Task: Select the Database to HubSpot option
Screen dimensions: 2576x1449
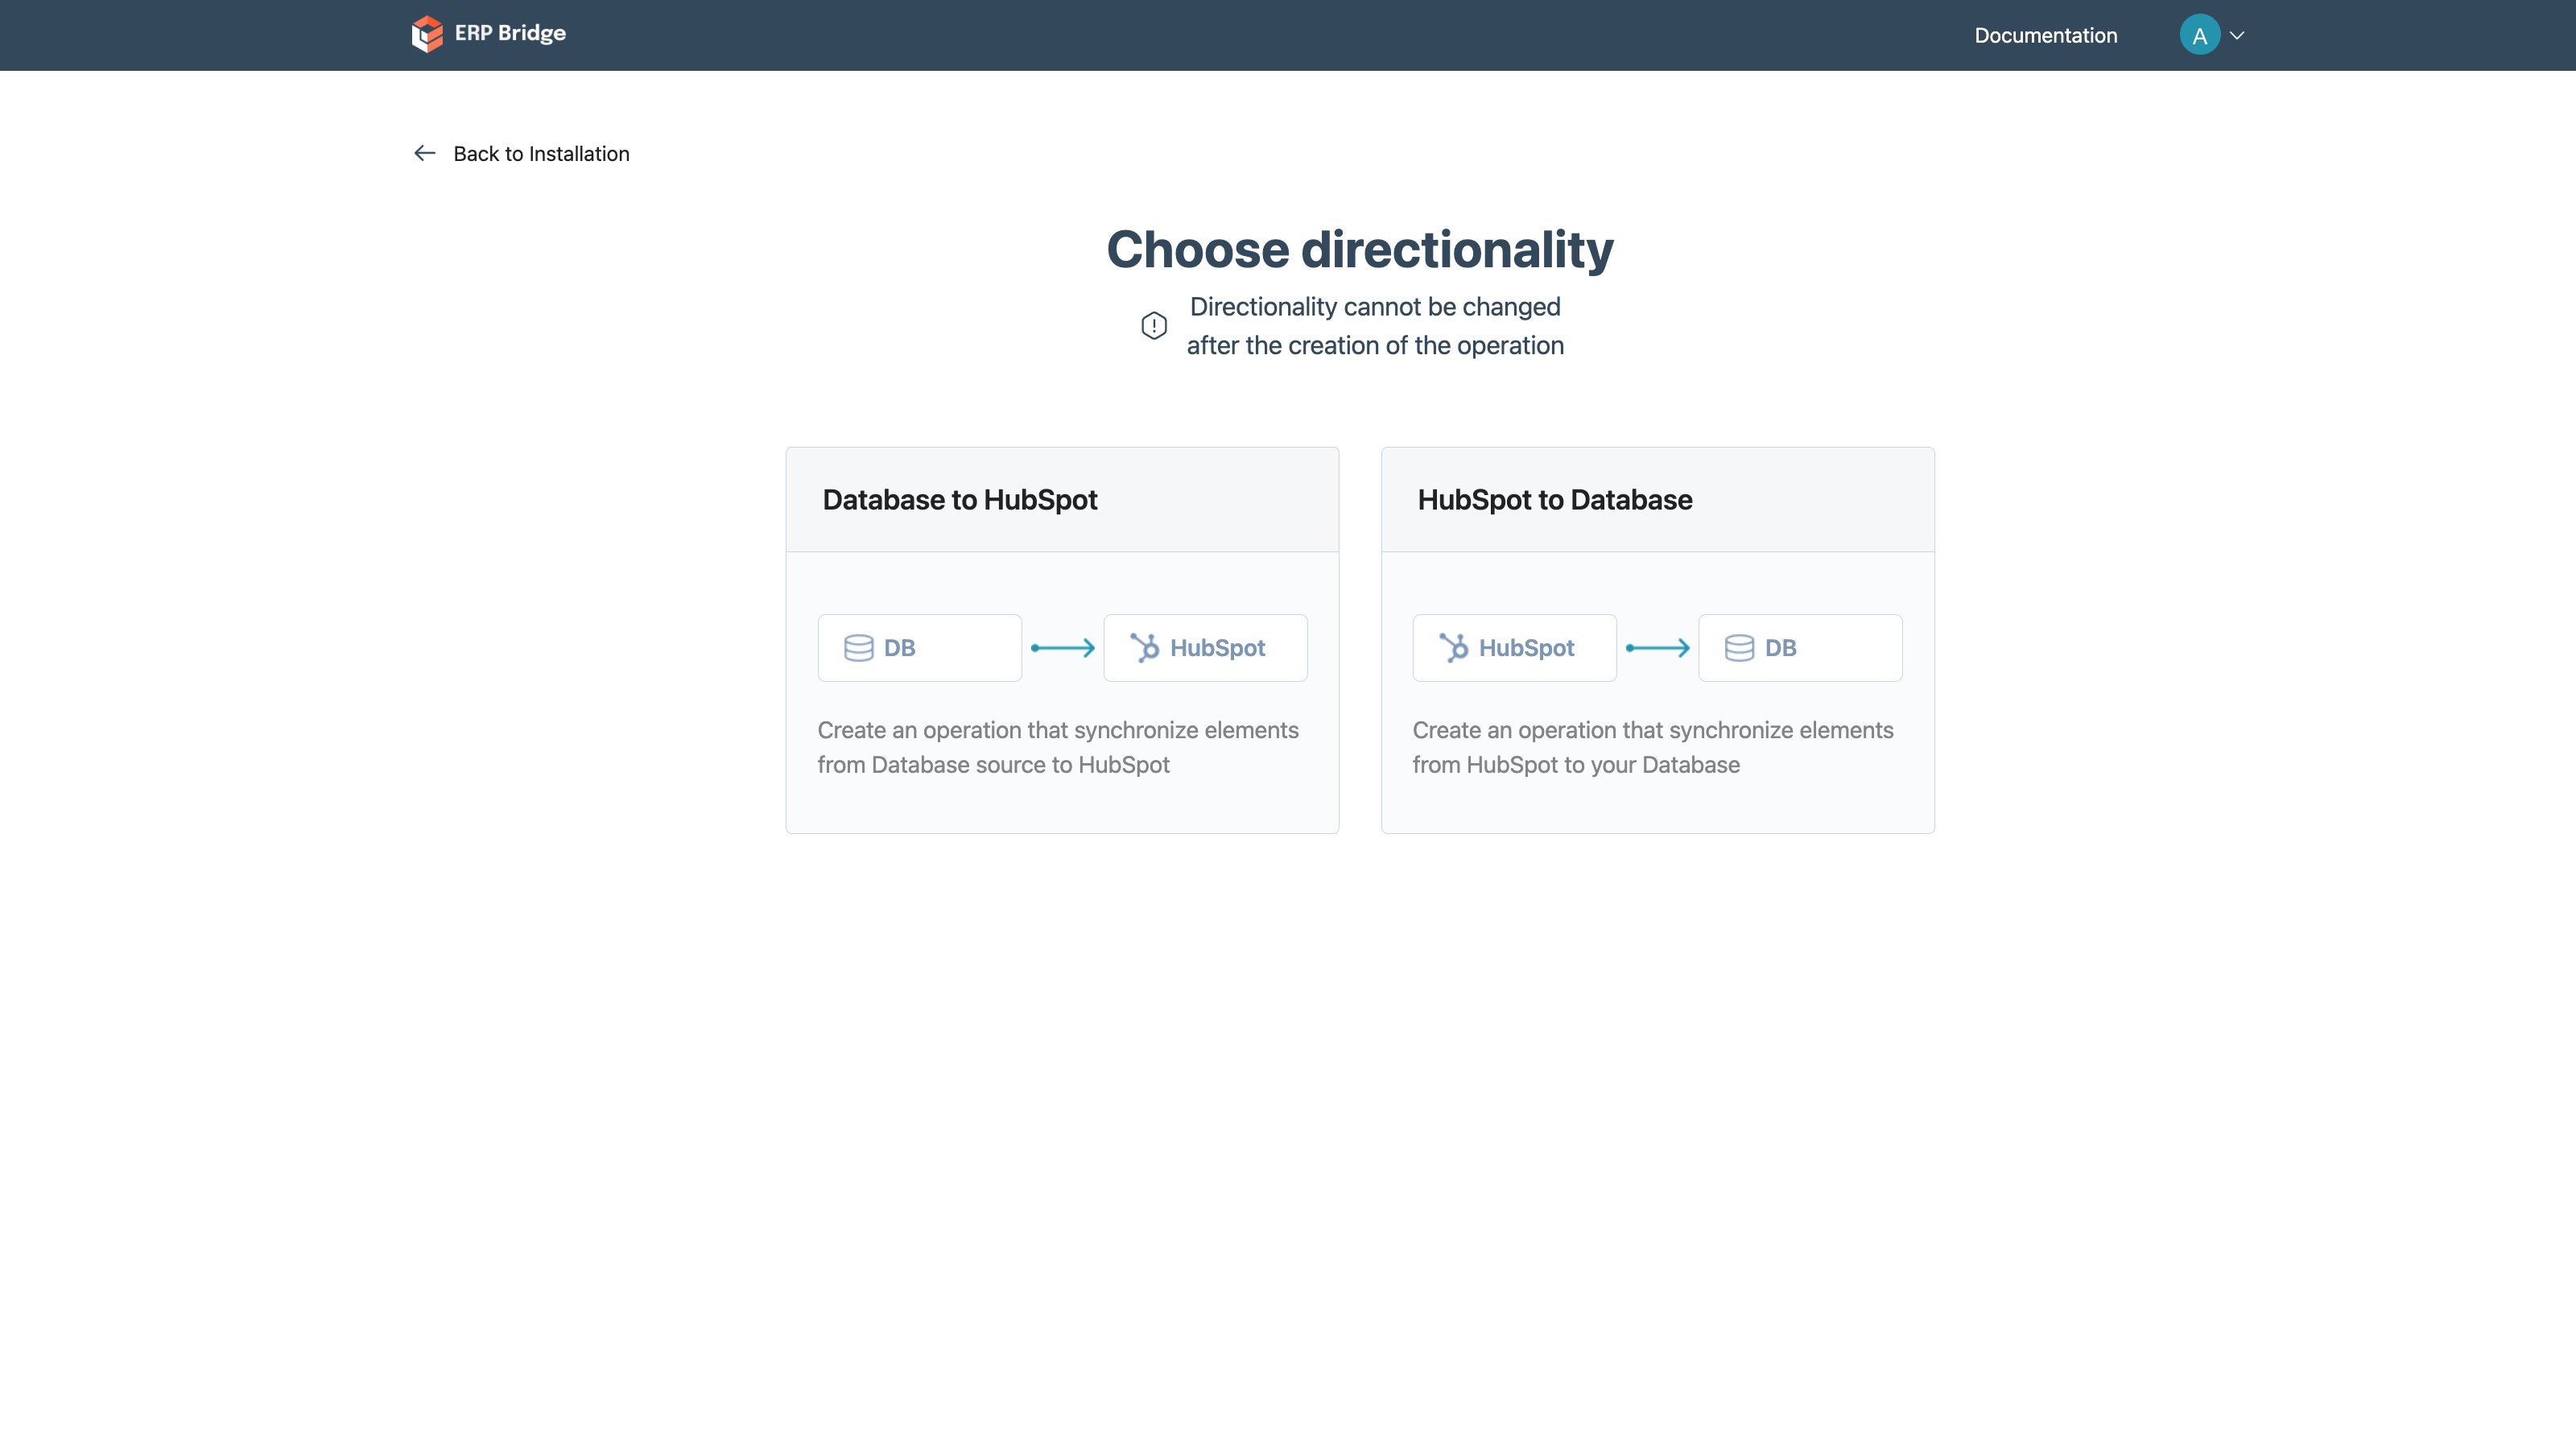Action: [1061, 640]
